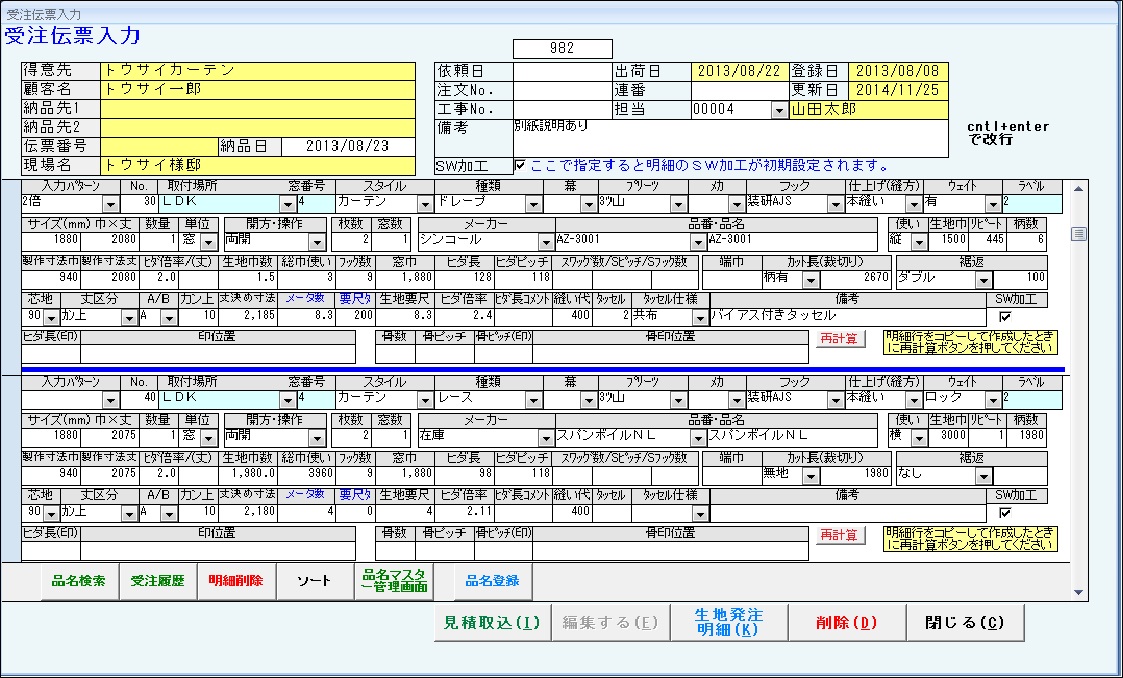Image resolution: width=1123 pixels, height=678 pixels.
Task: Open 受注履歴 order history
Action: 157,581
